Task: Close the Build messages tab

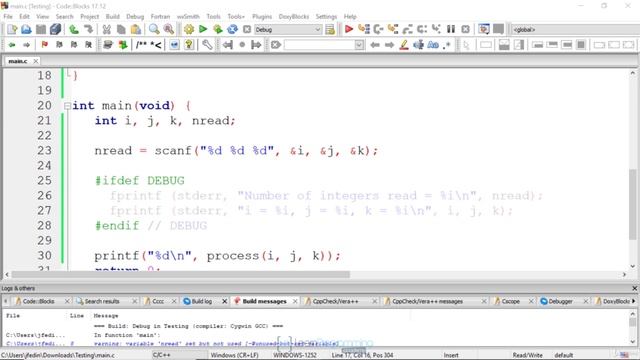Action: [x=295, y=301]
